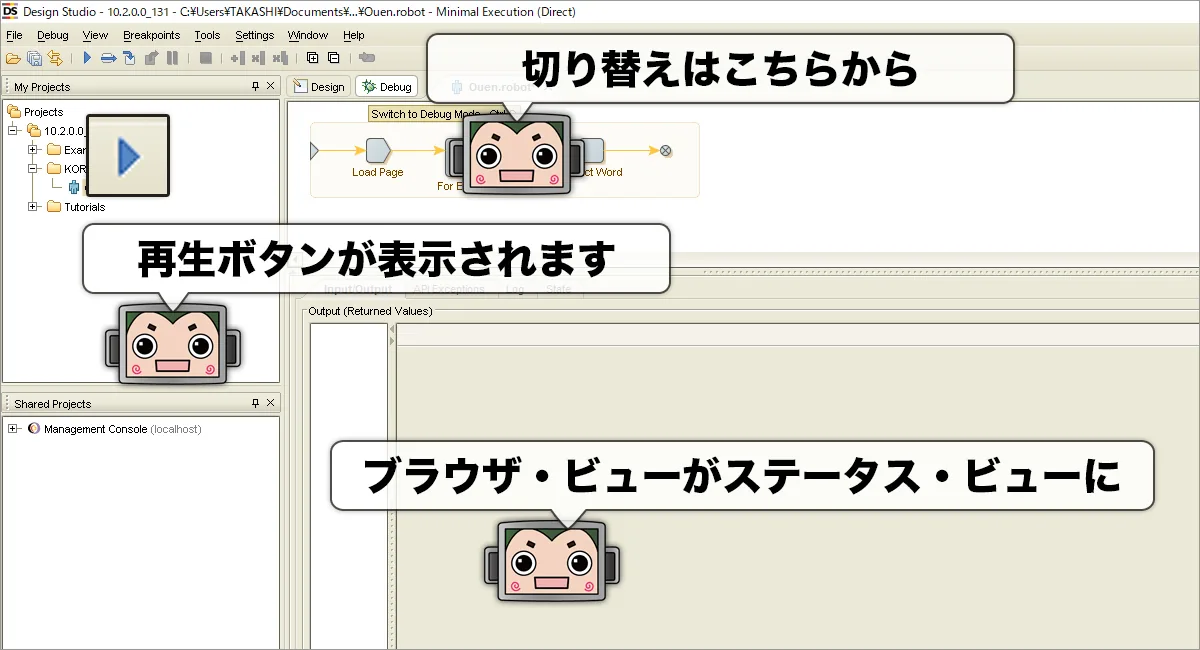Select the Projects root node

pos(35,112)
